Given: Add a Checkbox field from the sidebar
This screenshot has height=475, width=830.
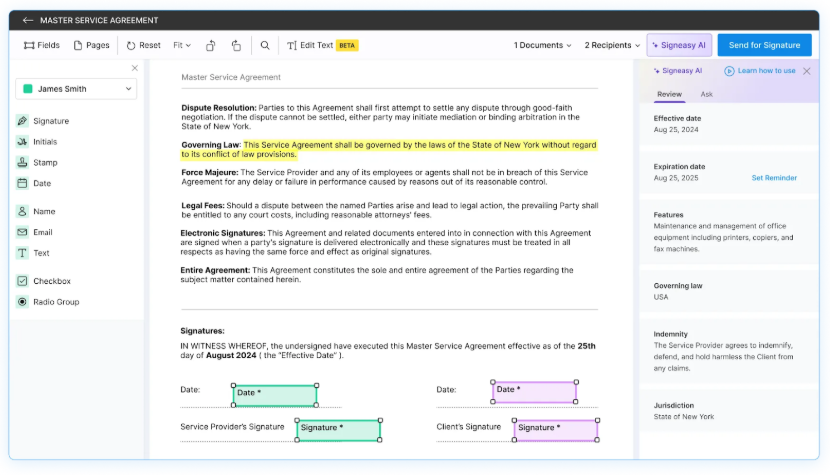Looking at the screenshot, I should [51, 281].
